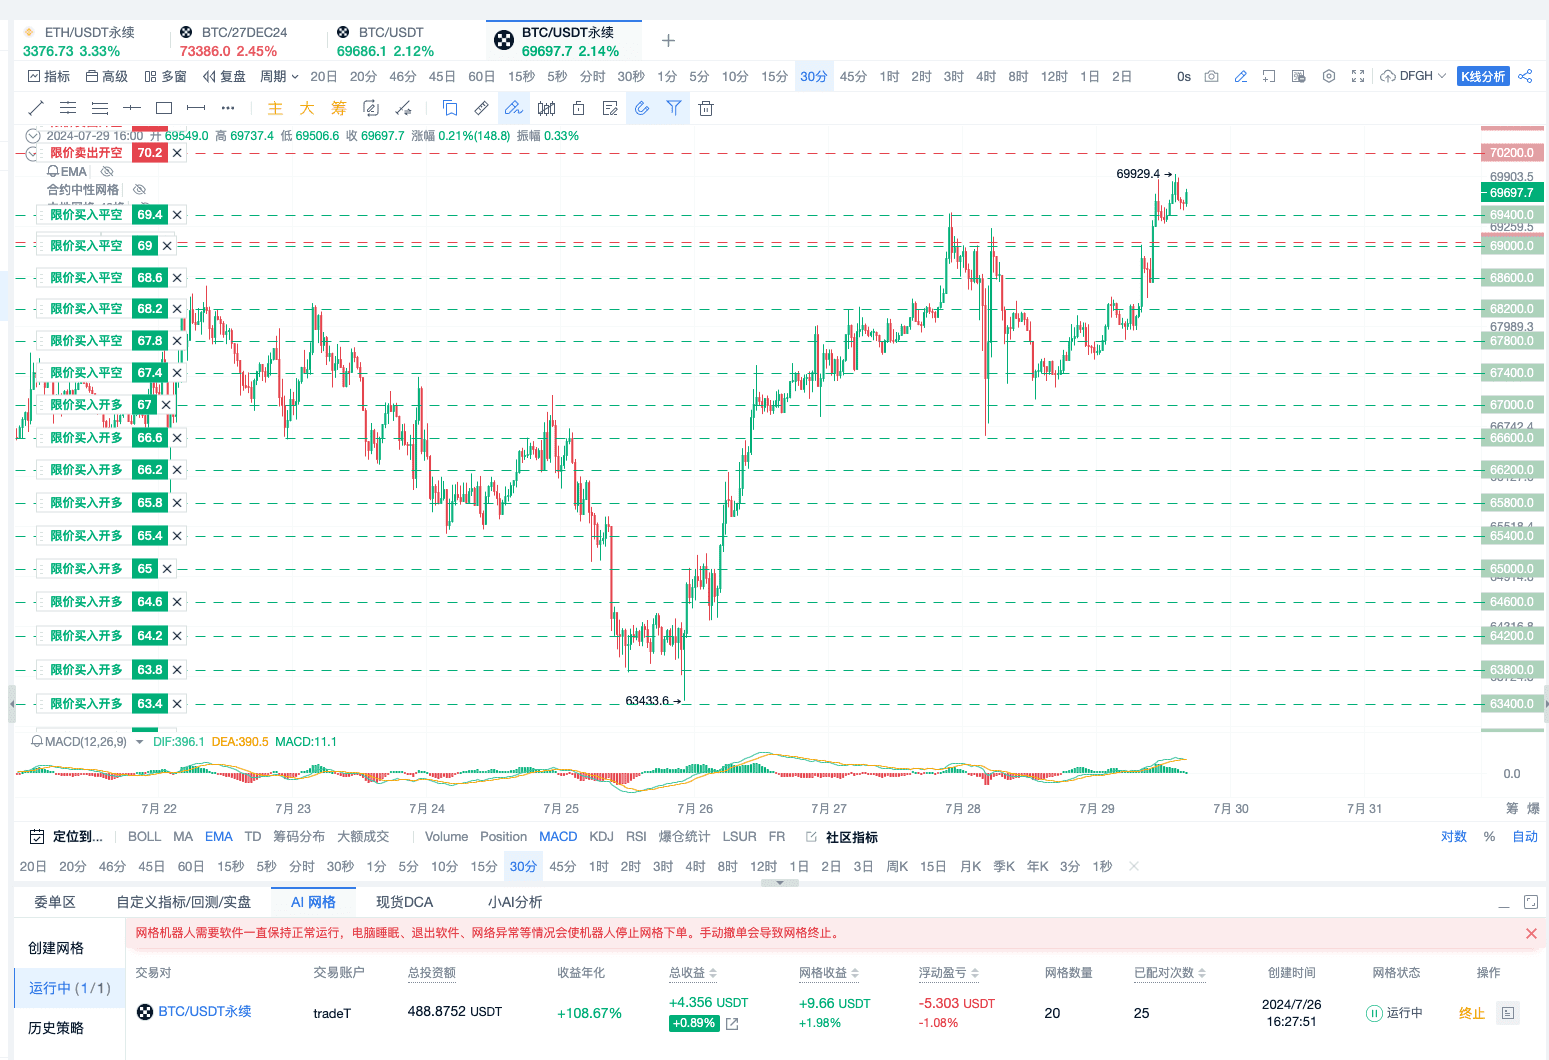Toggle 自动 auto scale
Image resolution: width=1549 pixels, height=1060 pixels.
(1525, 837)
